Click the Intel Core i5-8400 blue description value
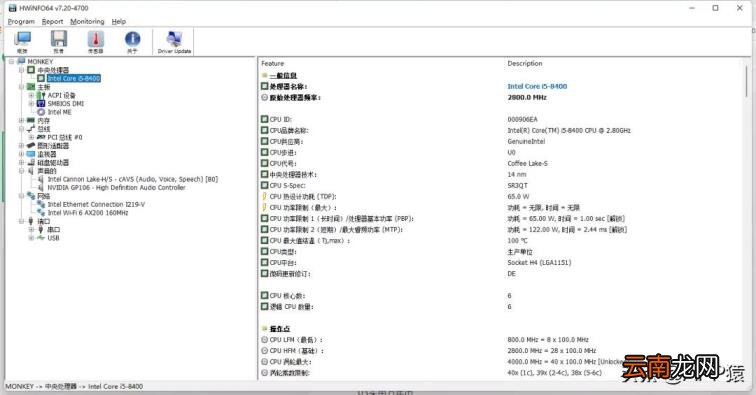 537,86
